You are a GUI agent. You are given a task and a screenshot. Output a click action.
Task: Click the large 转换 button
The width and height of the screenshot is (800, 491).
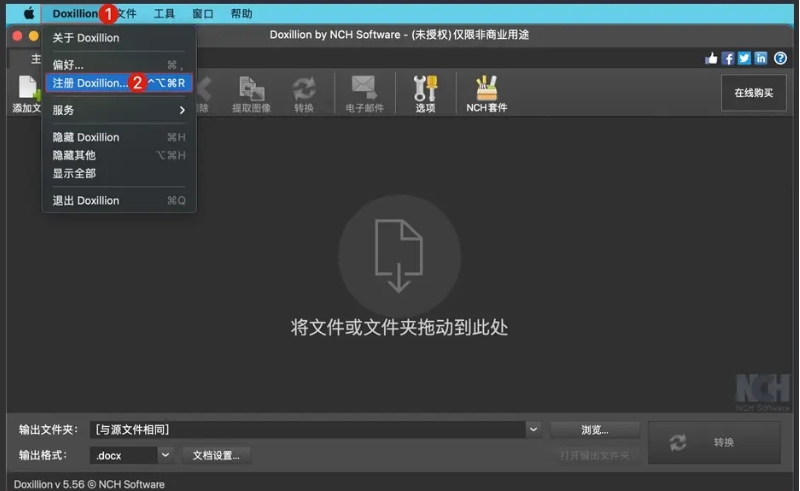714,443
